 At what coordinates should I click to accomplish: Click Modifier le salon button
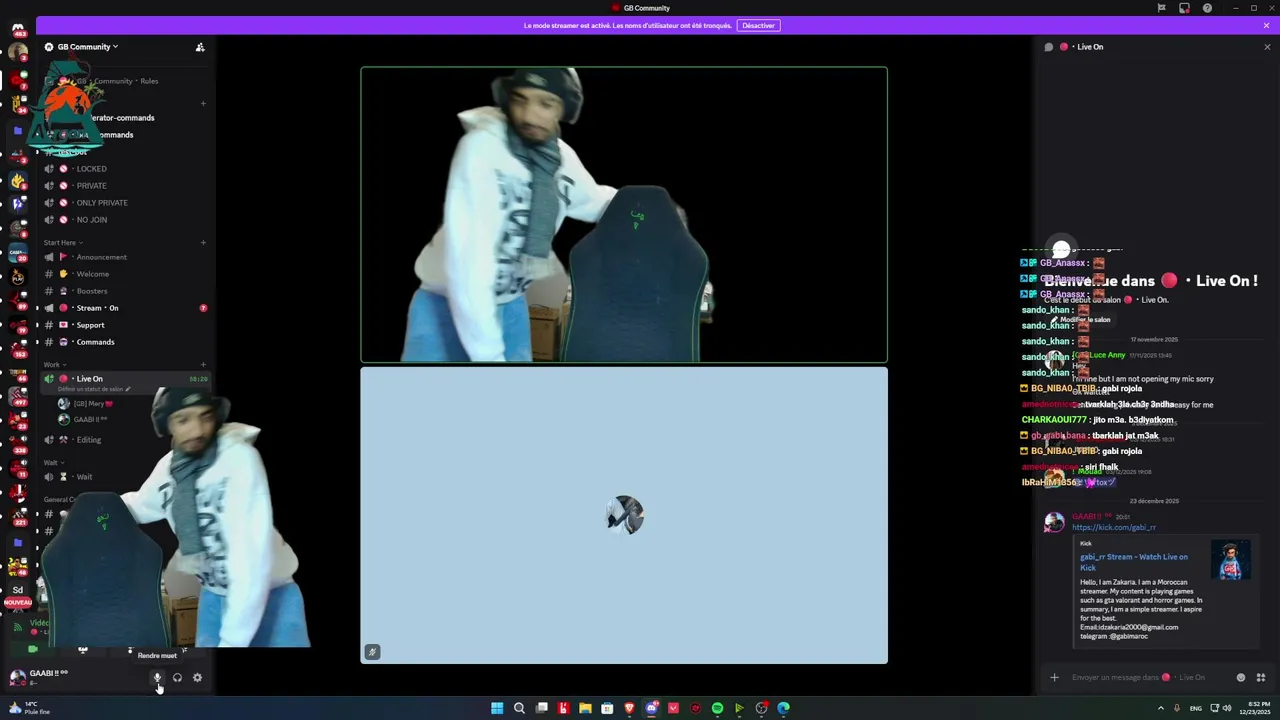[1080, 320]
